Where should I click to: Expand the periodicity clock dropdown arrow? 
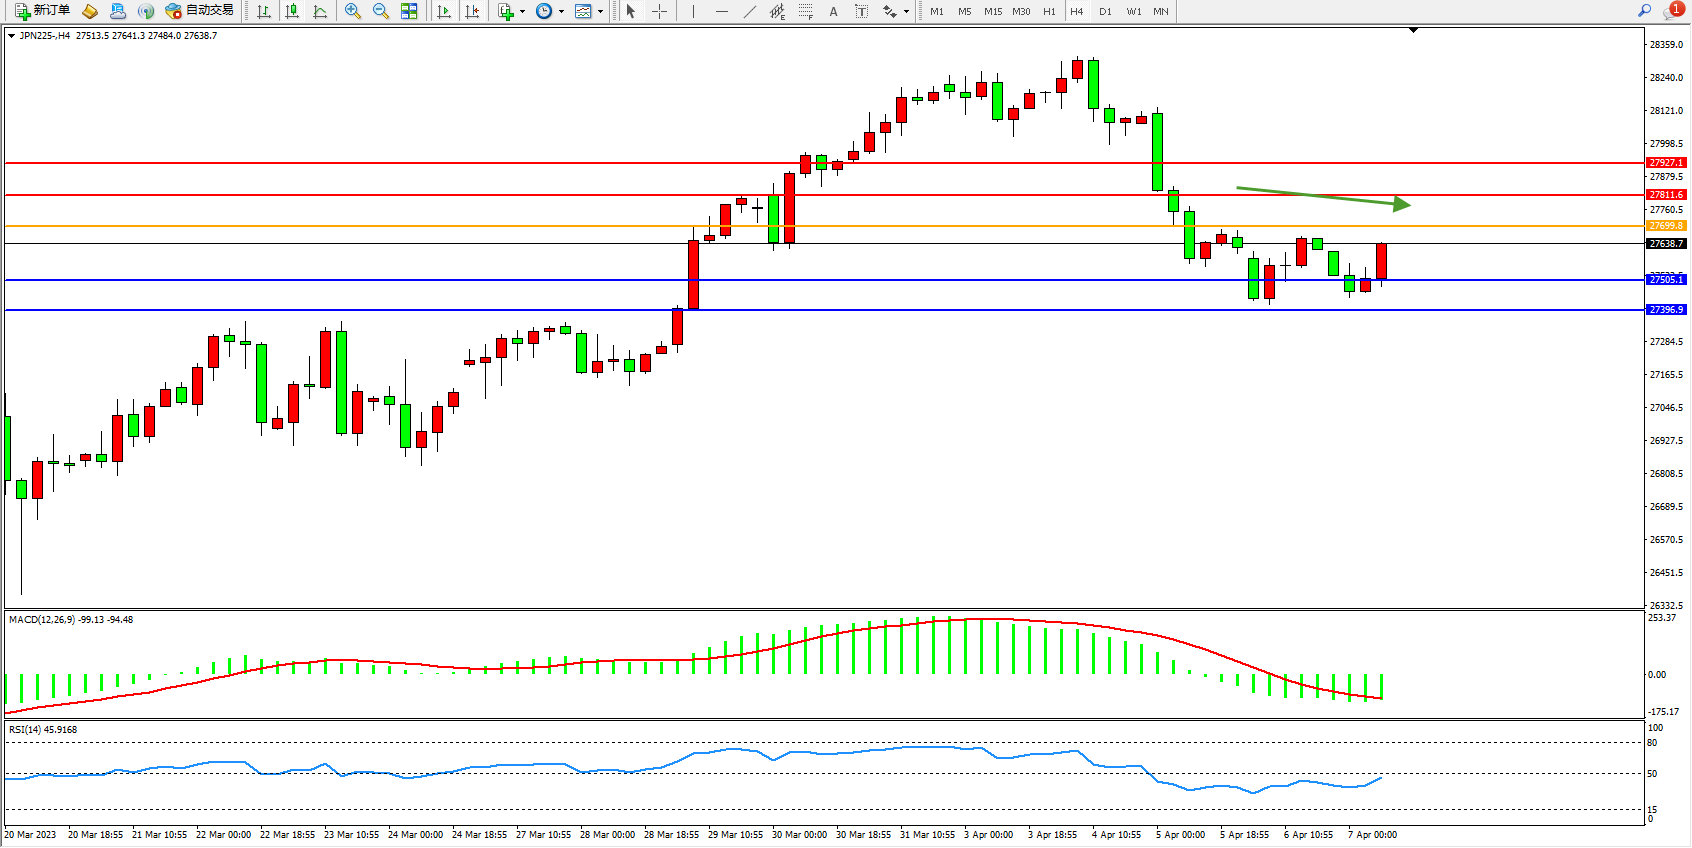coord(561,12)
